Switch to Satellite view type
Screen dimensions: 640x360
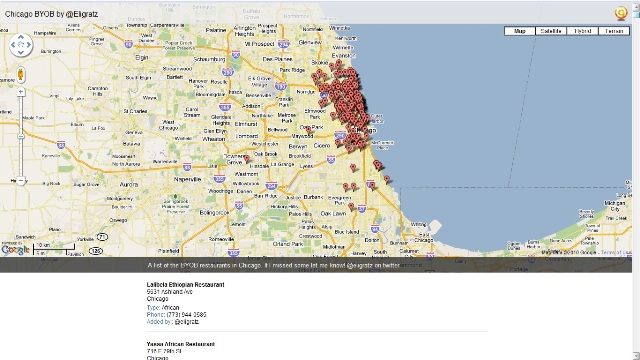tap(551, 31)
